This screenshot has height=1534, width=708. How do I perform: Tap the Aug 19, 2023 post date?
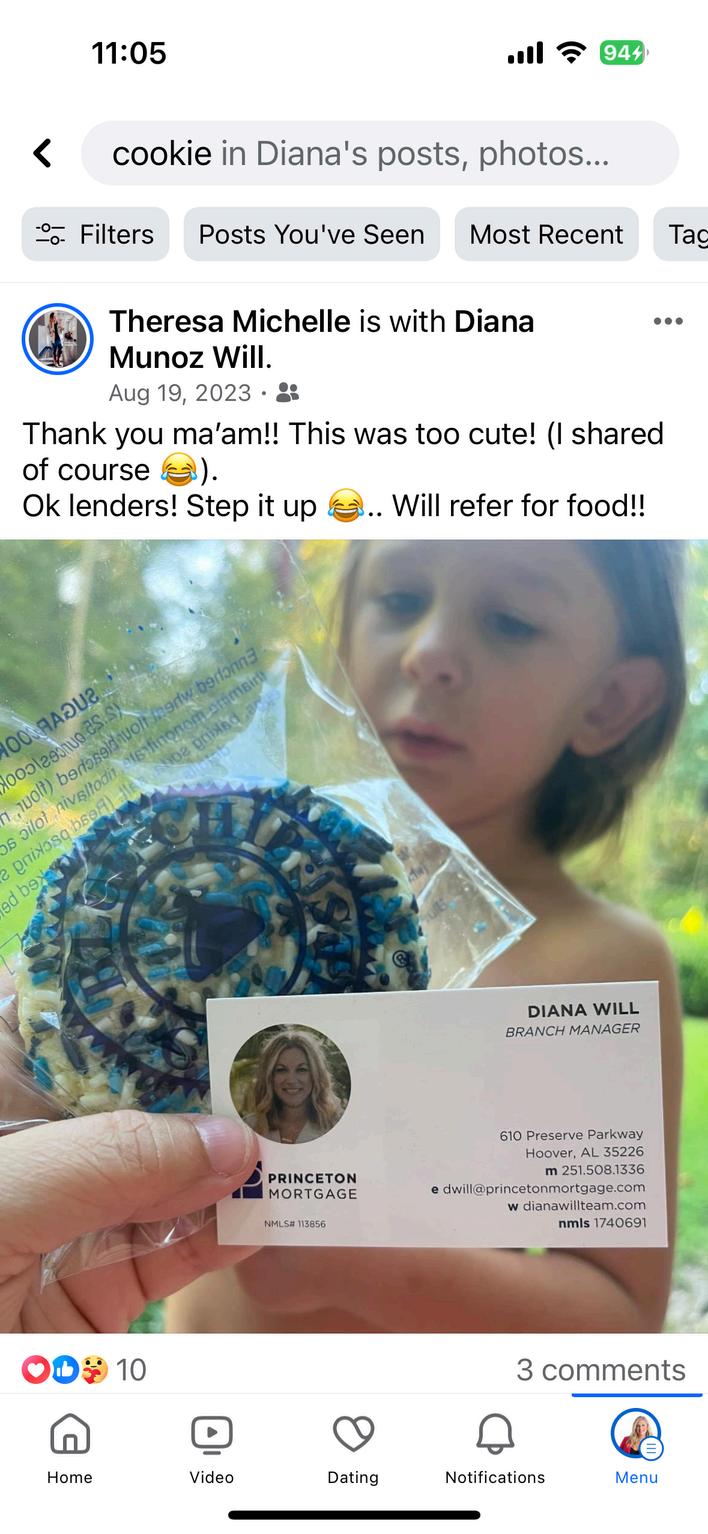pyautogui.click(x=180, y=393)
